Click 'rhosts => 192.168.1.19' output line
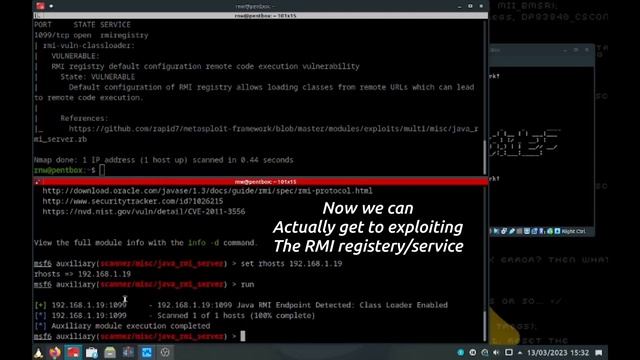640x360 pixels. (82, 274)
